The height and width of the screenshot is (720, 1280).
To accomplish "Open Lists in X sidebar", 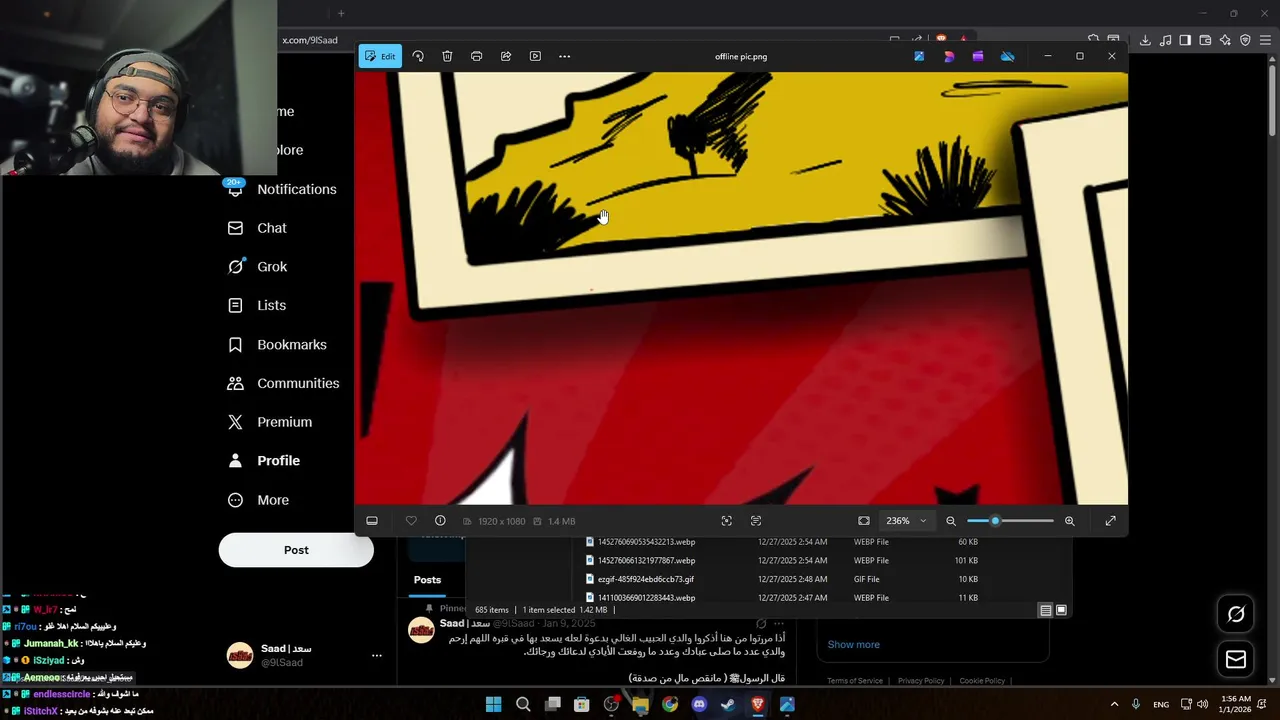I will (257, 305).
